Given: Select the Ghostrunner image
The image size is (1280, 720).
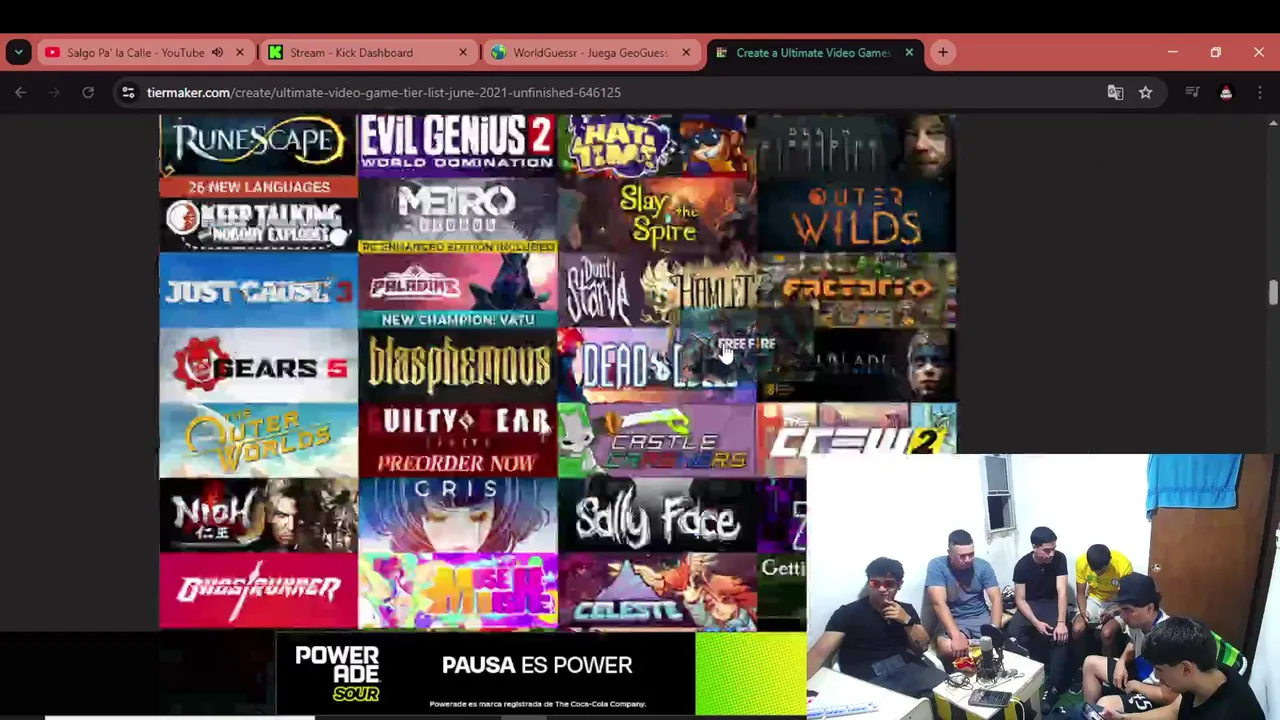Looking at the screenshot, I should (x=258, y=590).
